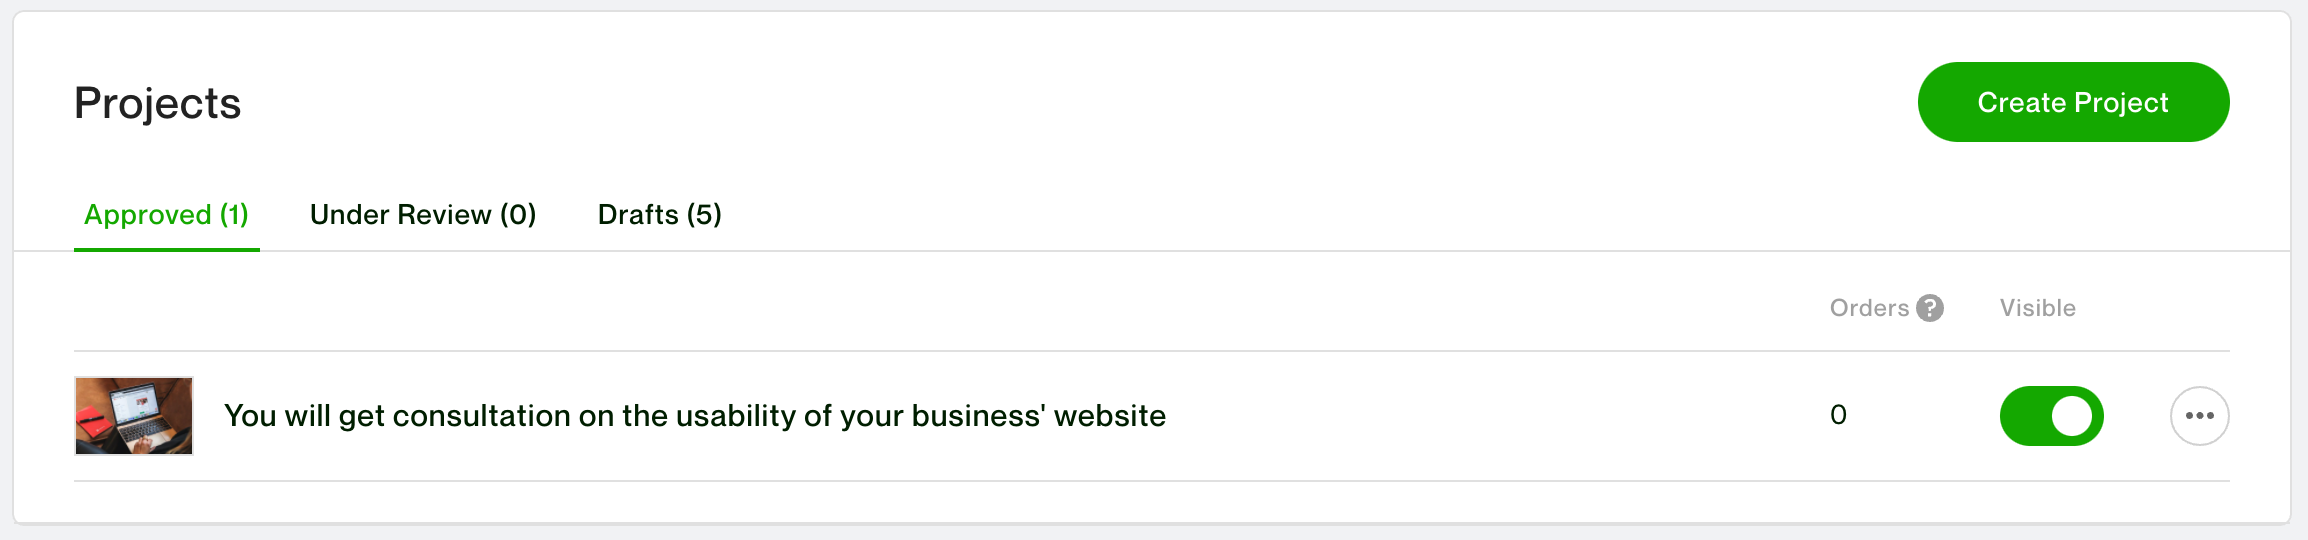2308x540 pixels.
Task: Click the green left side of the Visible switch
Action: pos(2024,416)
